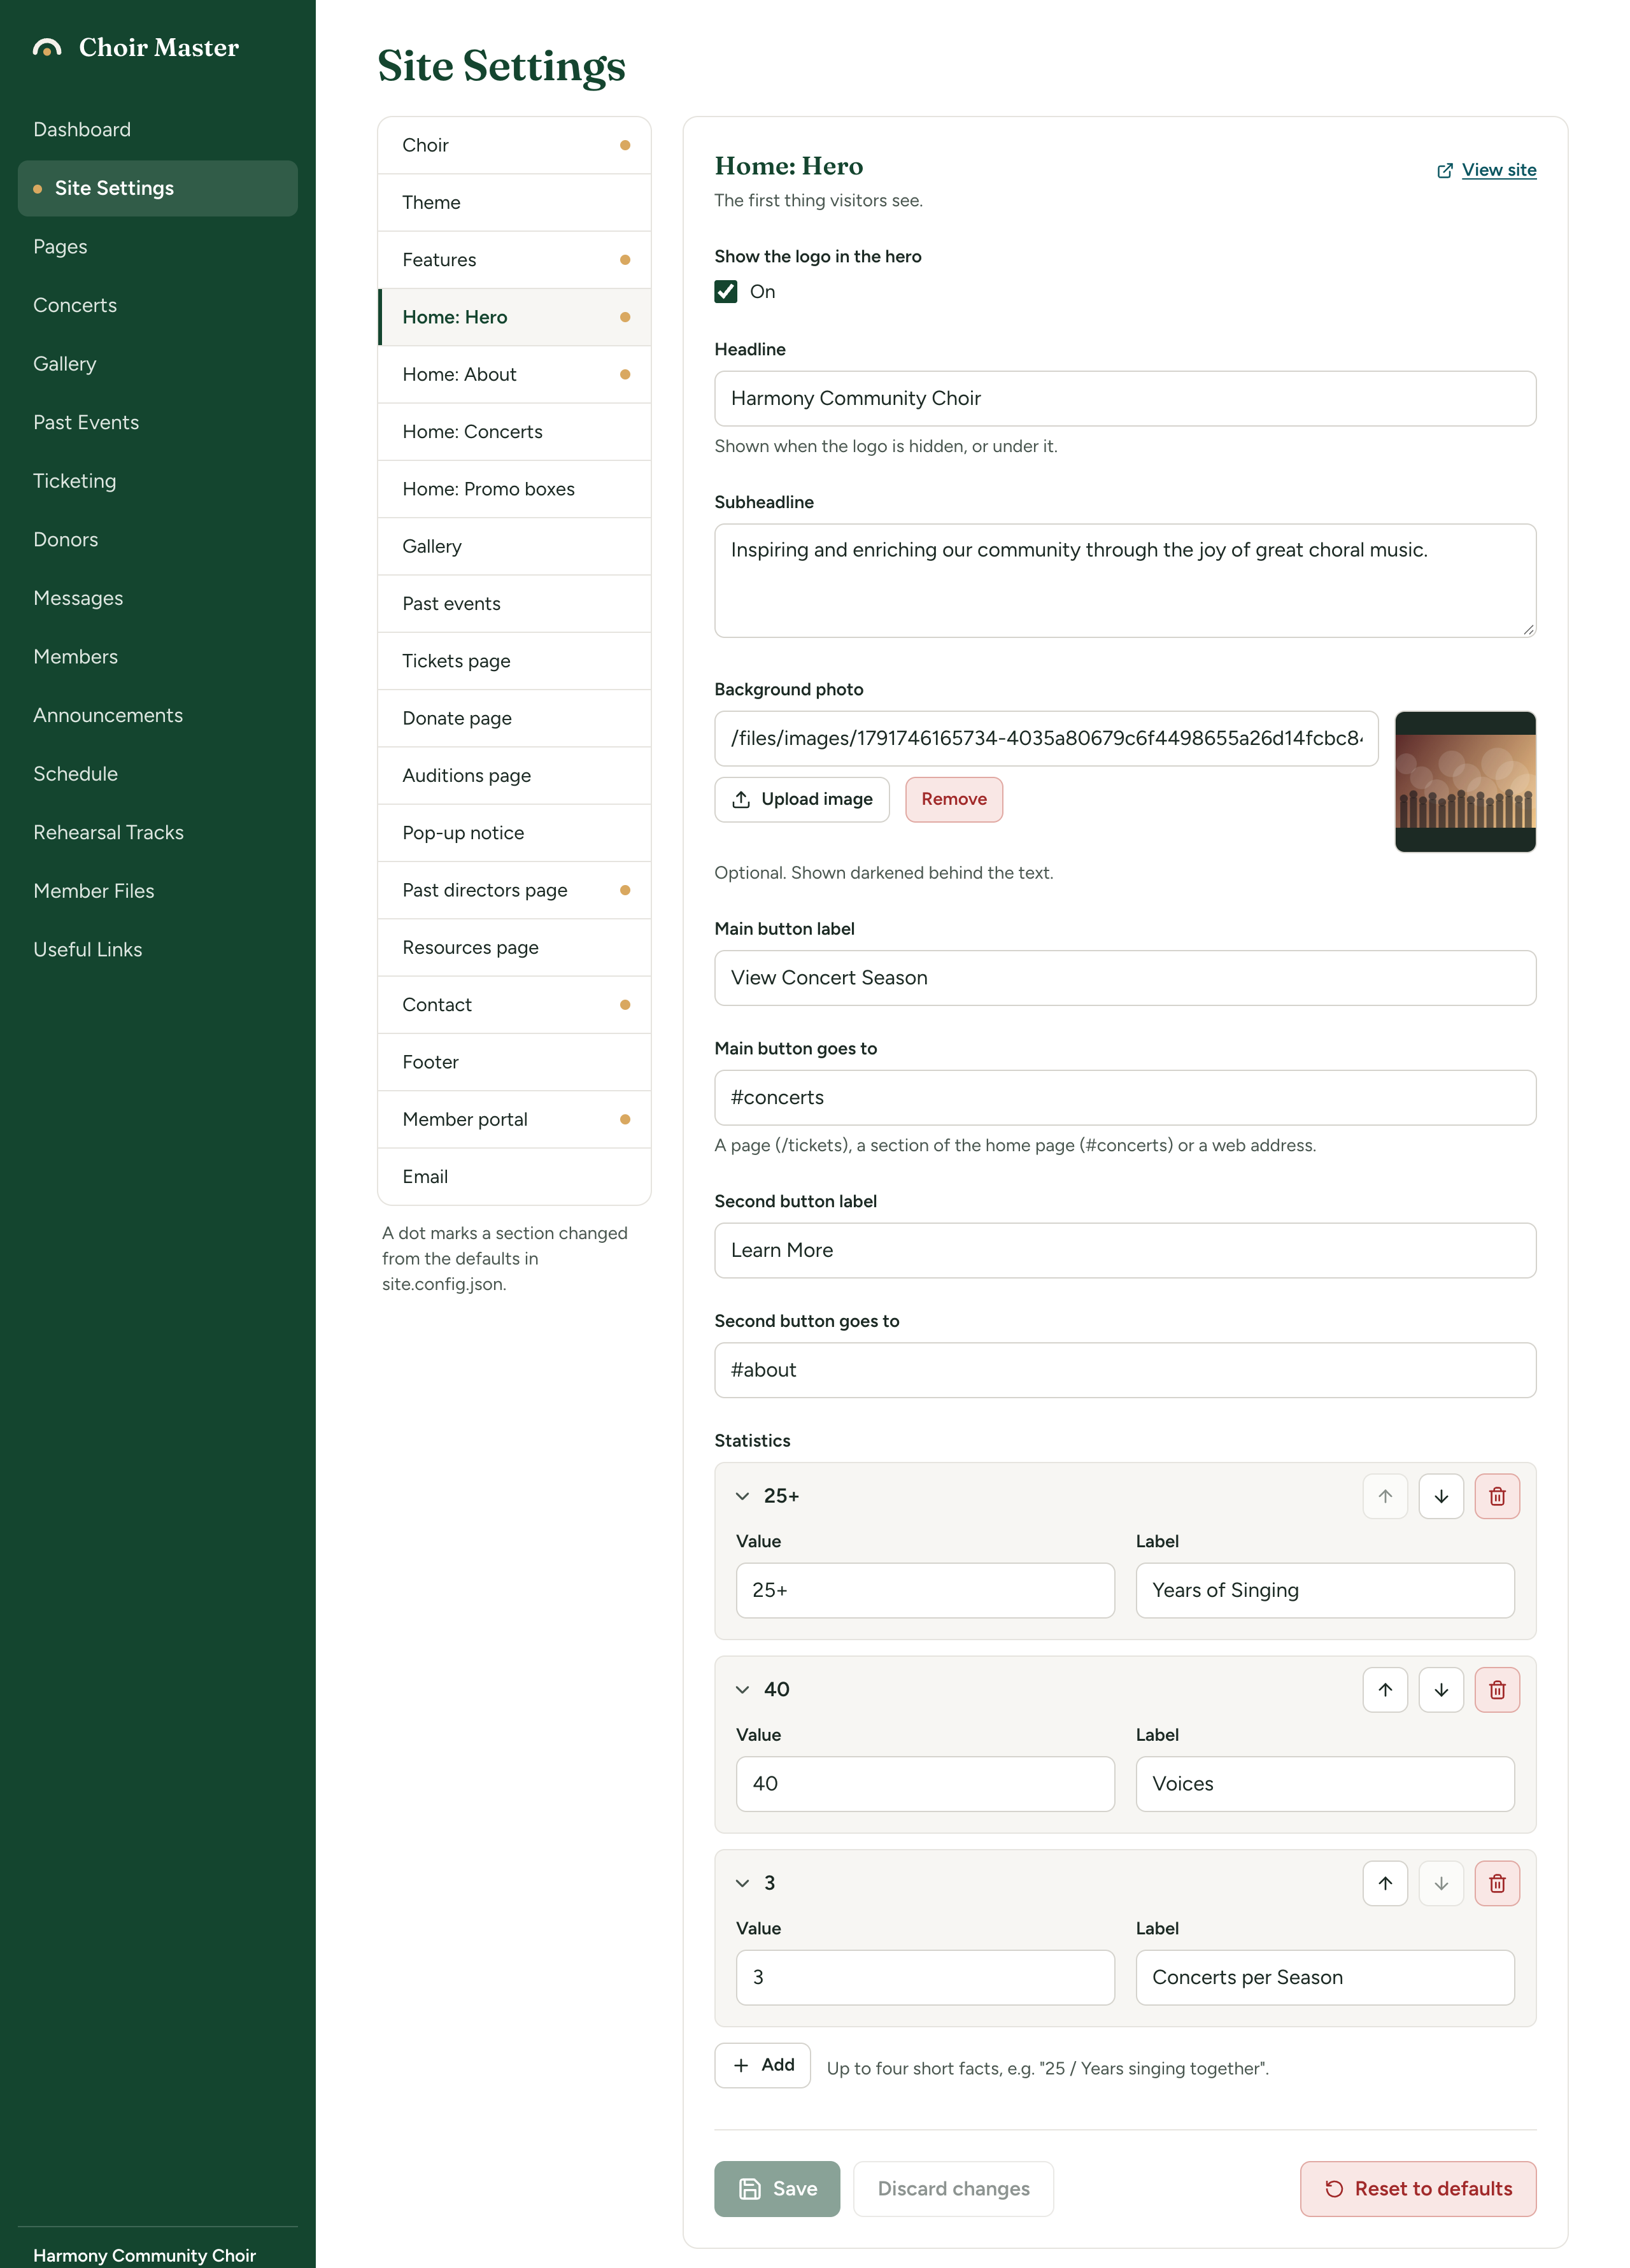Reset the section to defaults
Viewport: 1630px width, 2268px height.
[1417, 2189]
